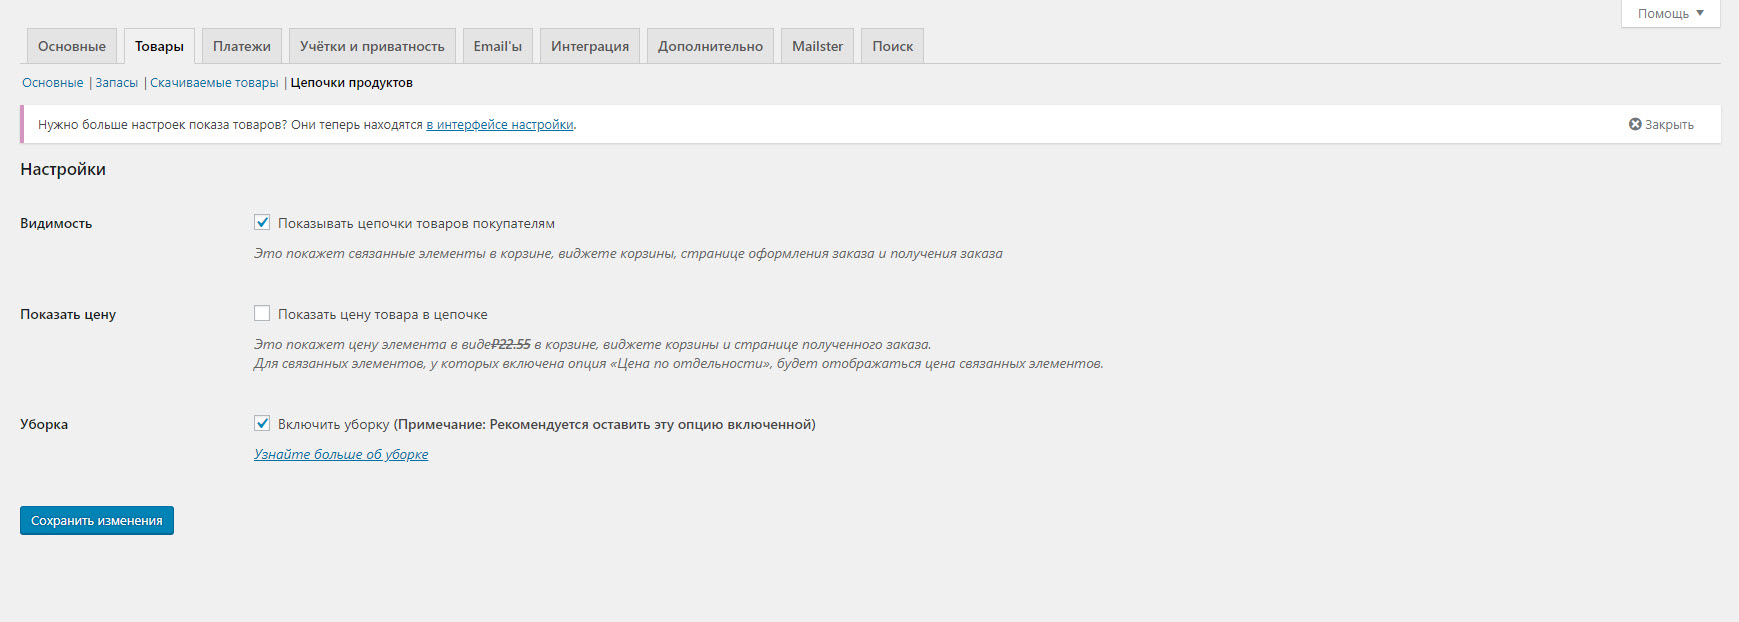Viewport: 1739px width, 622px height.
Task: Dismiss the notice with Закрыть icon
Action: (x=1660, y=125)
